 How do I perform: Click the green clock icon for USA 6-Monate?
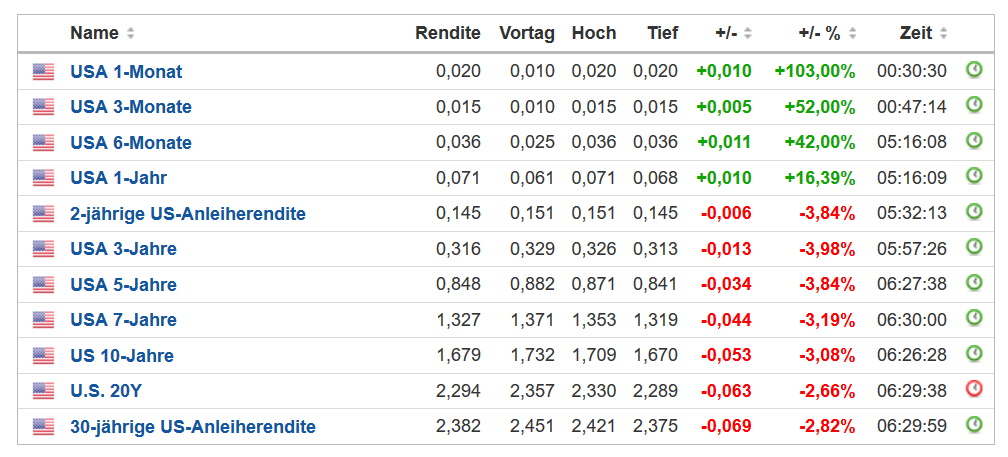tap(974, 141)
